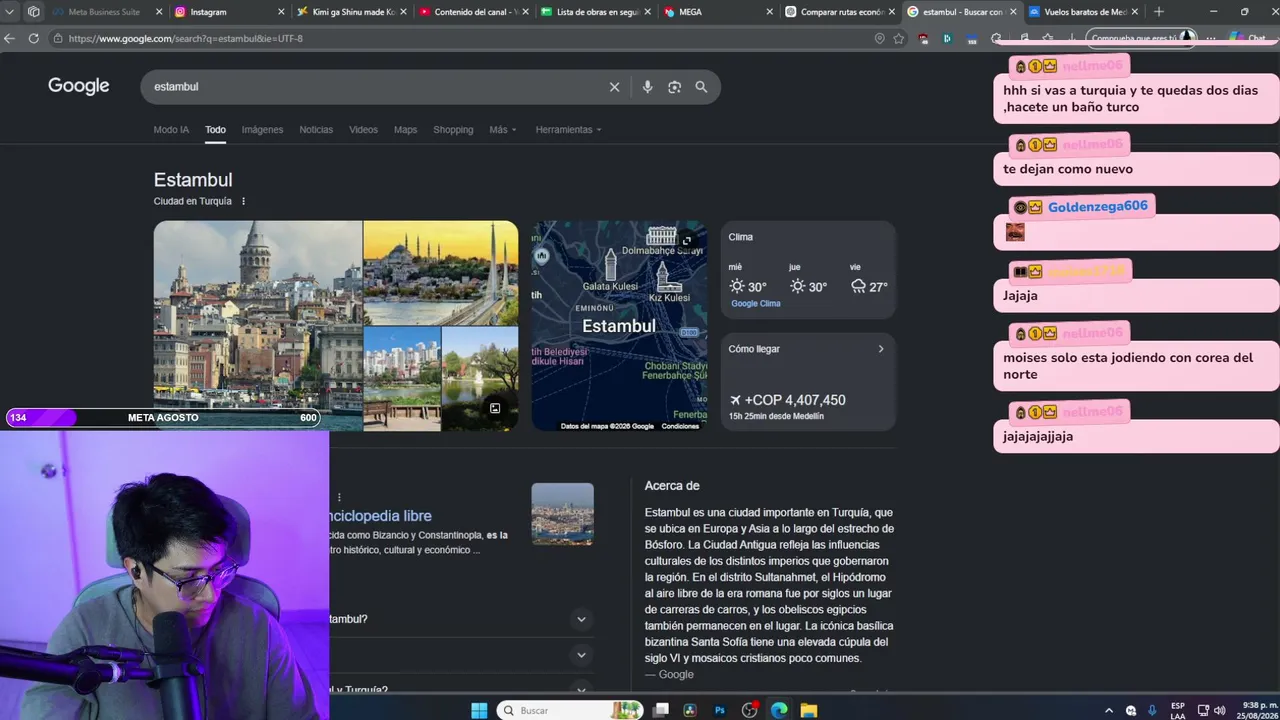This screenshot has height=720, width=1280.
Task: Open the Windows Start menu
Action: (x=479, y=710)
